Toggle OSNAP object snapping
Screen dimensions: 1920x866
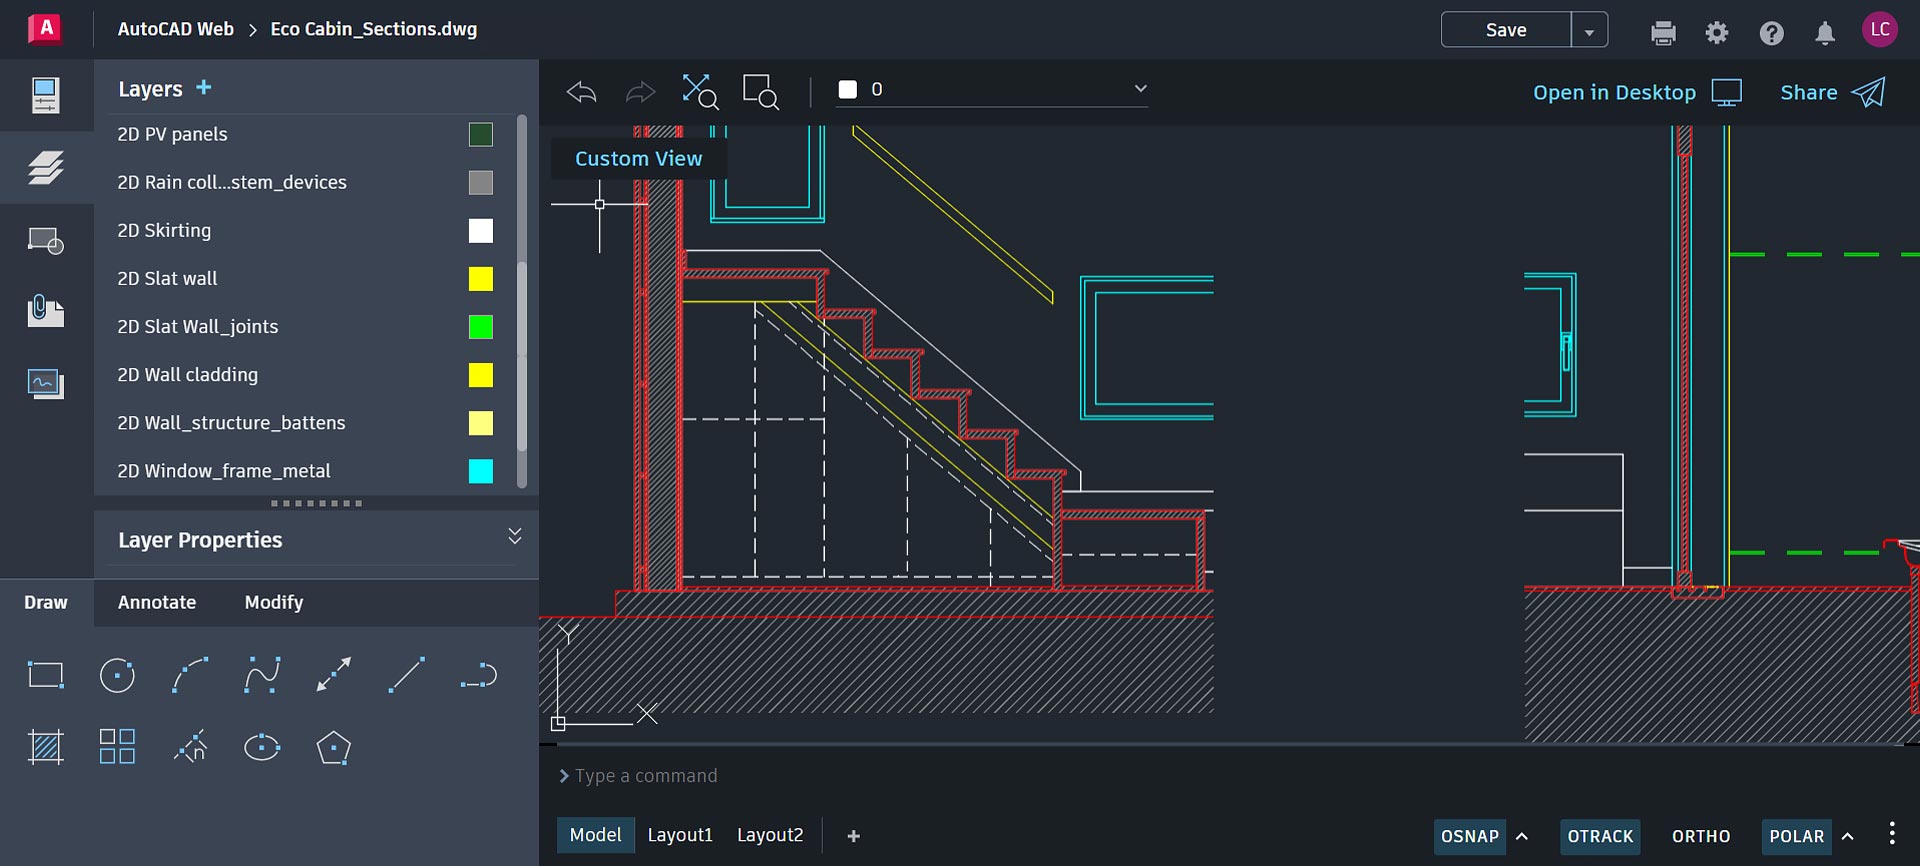(1469, 836)
